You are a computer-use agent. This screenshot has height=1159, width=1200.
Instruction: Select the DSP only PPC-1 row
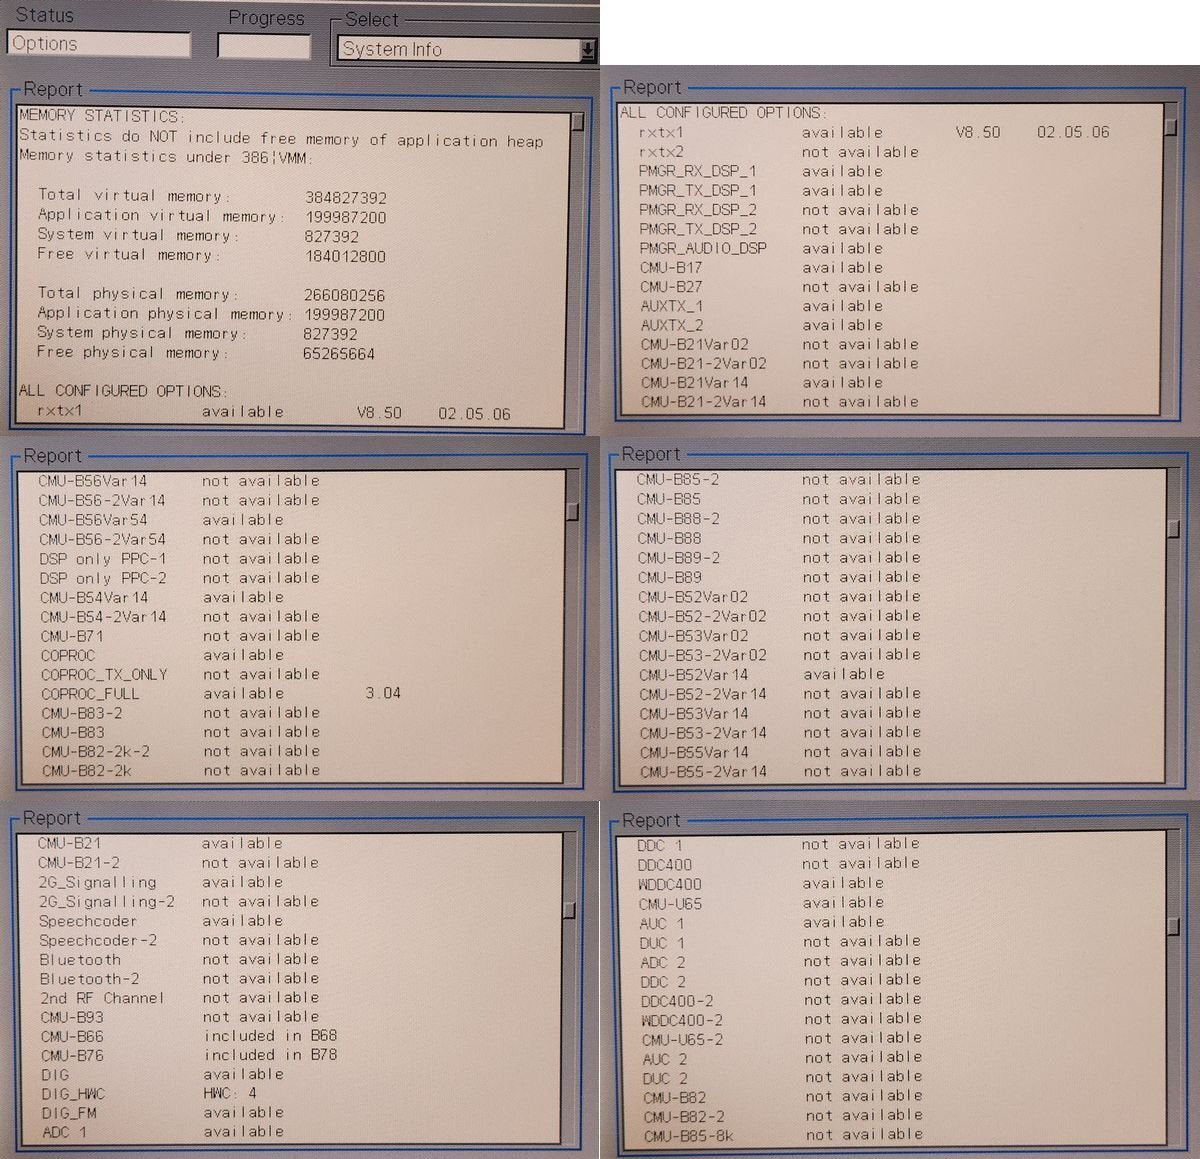[179, 559]
